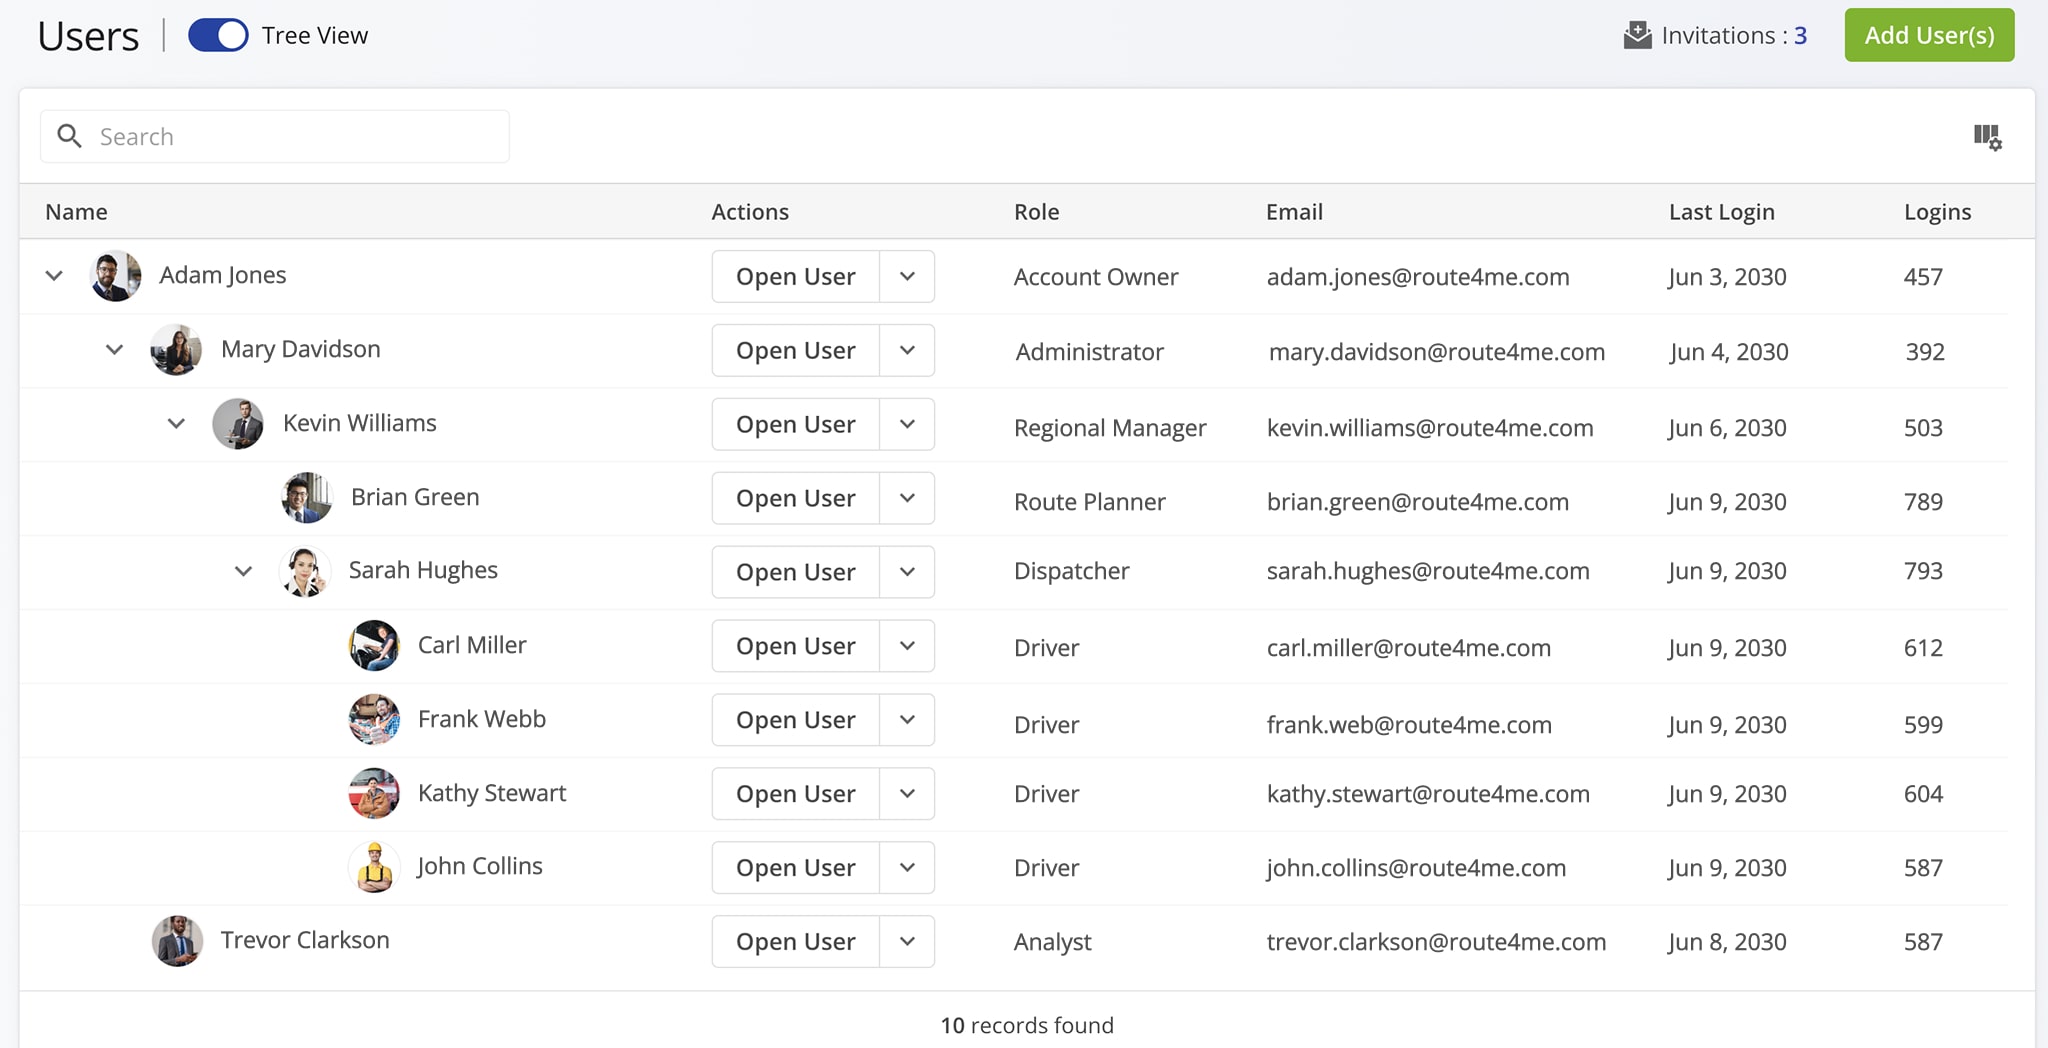
Task: Click the Analyst role cell
Action: (1053, 942)
